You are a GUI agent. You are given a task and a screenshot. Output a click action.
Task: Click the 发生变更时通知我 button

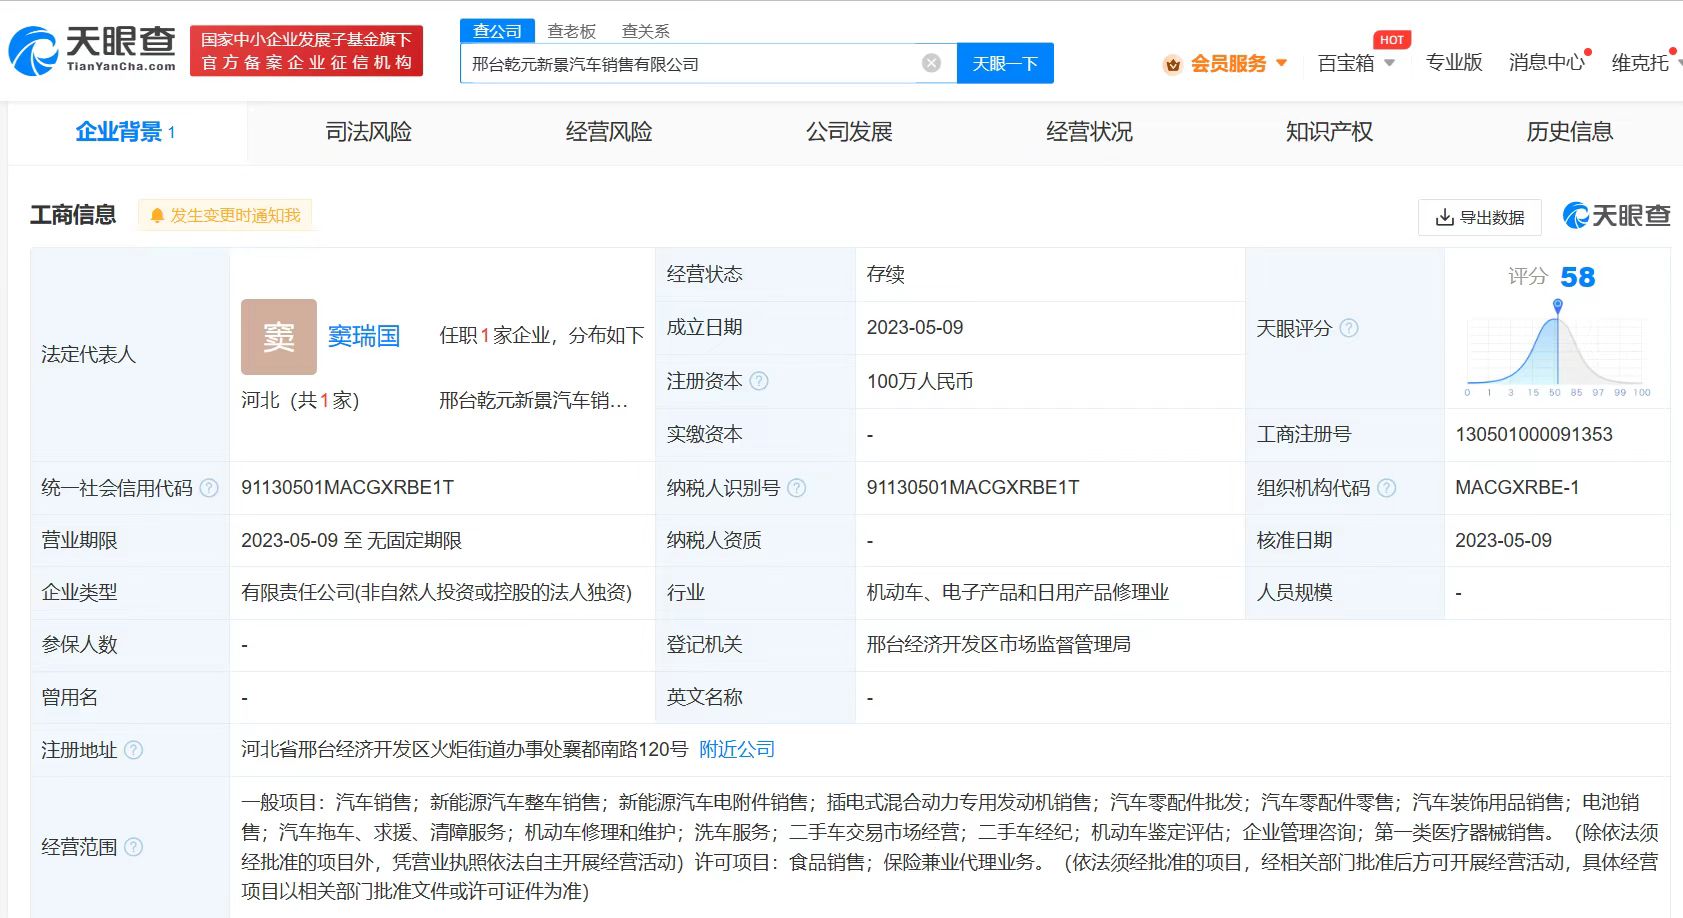click(225, 215)
